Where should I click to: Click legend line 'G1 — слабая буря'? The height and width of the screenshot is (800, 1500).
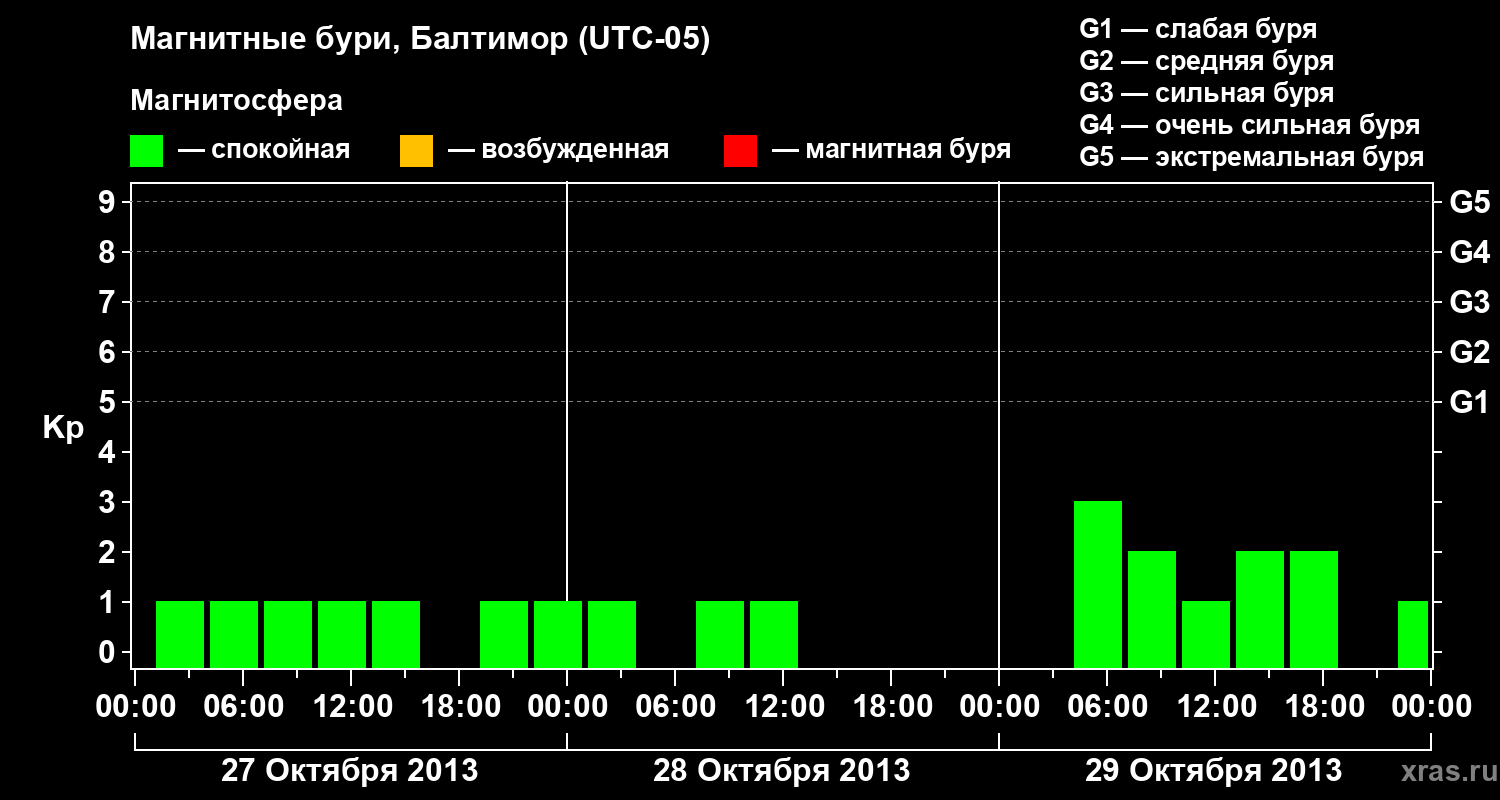point(1198,28)
